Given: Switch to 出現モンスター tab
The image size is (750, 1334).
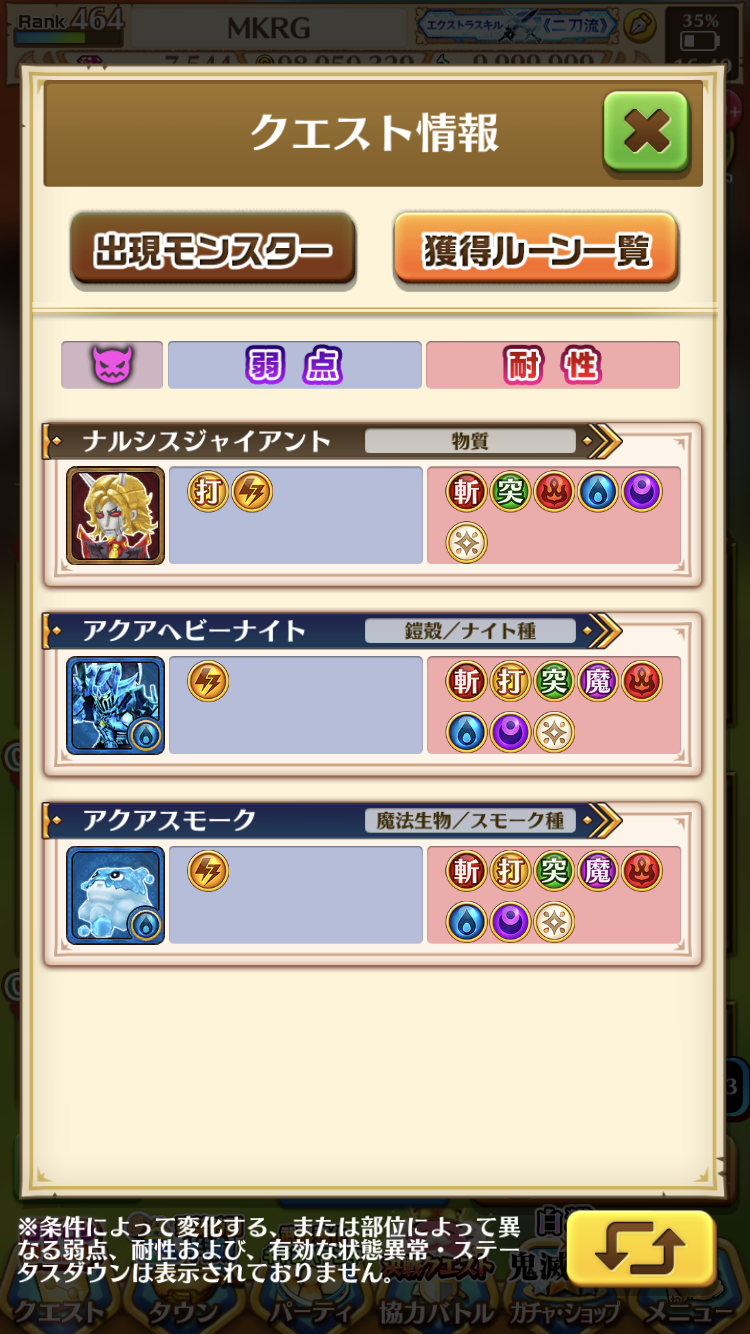Looking at the screenshot, I should 213,250.
